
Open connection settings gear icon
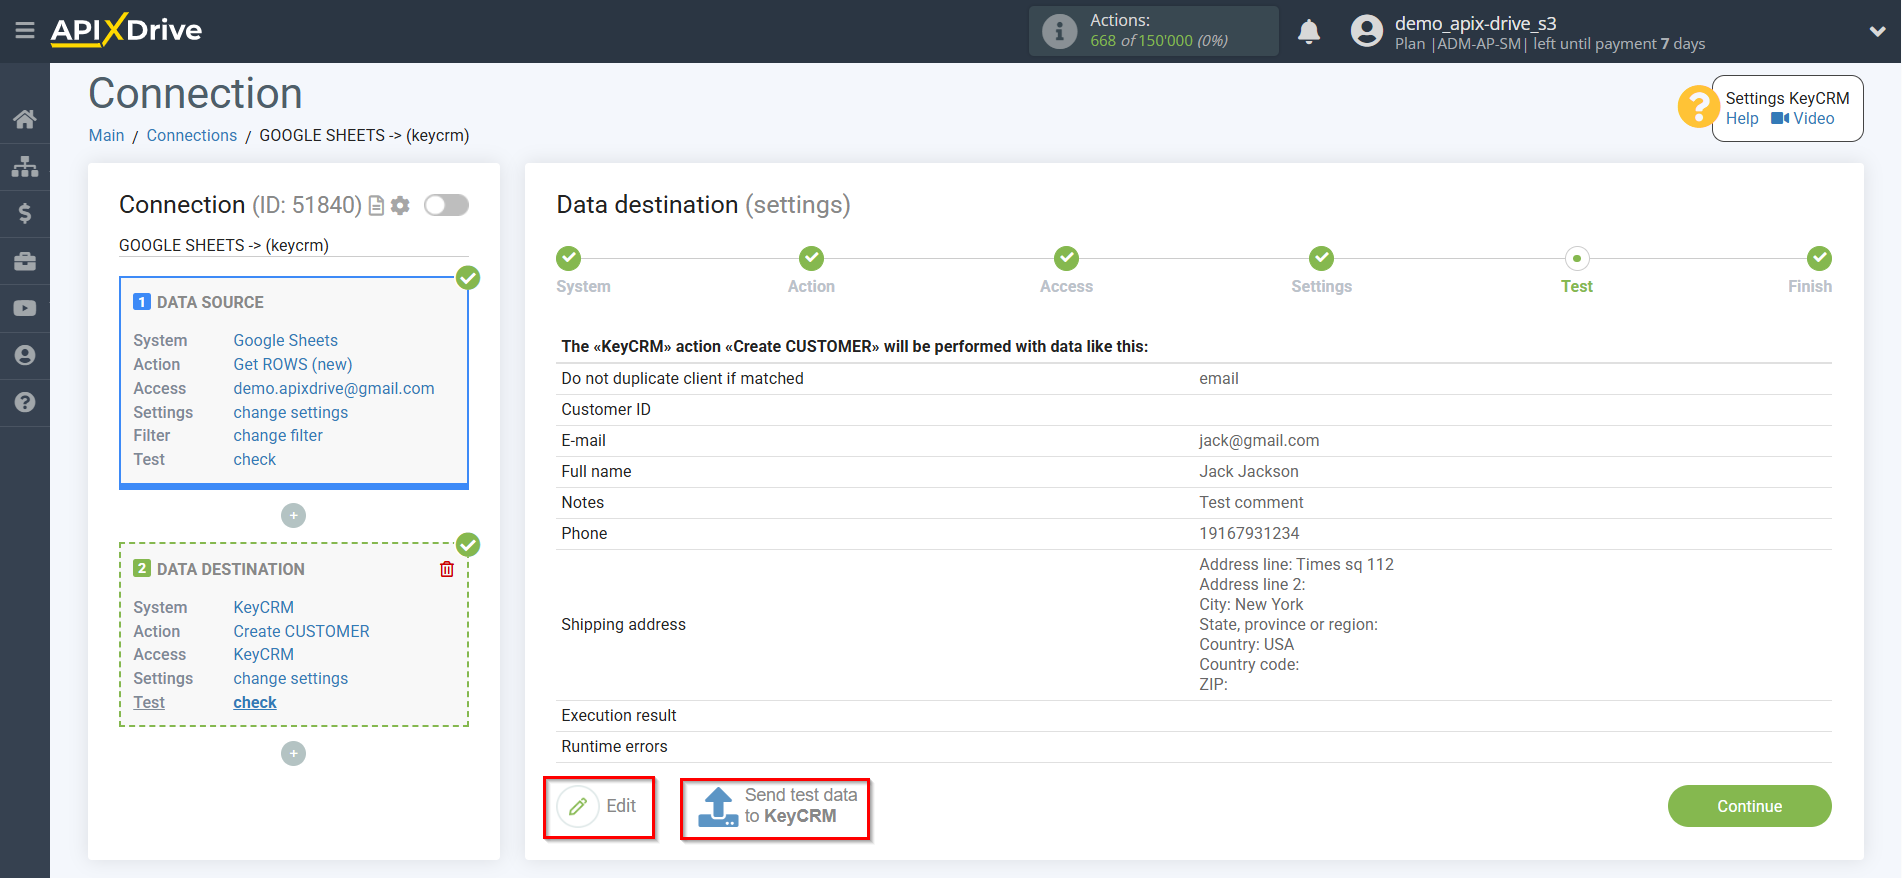(400, 205)
